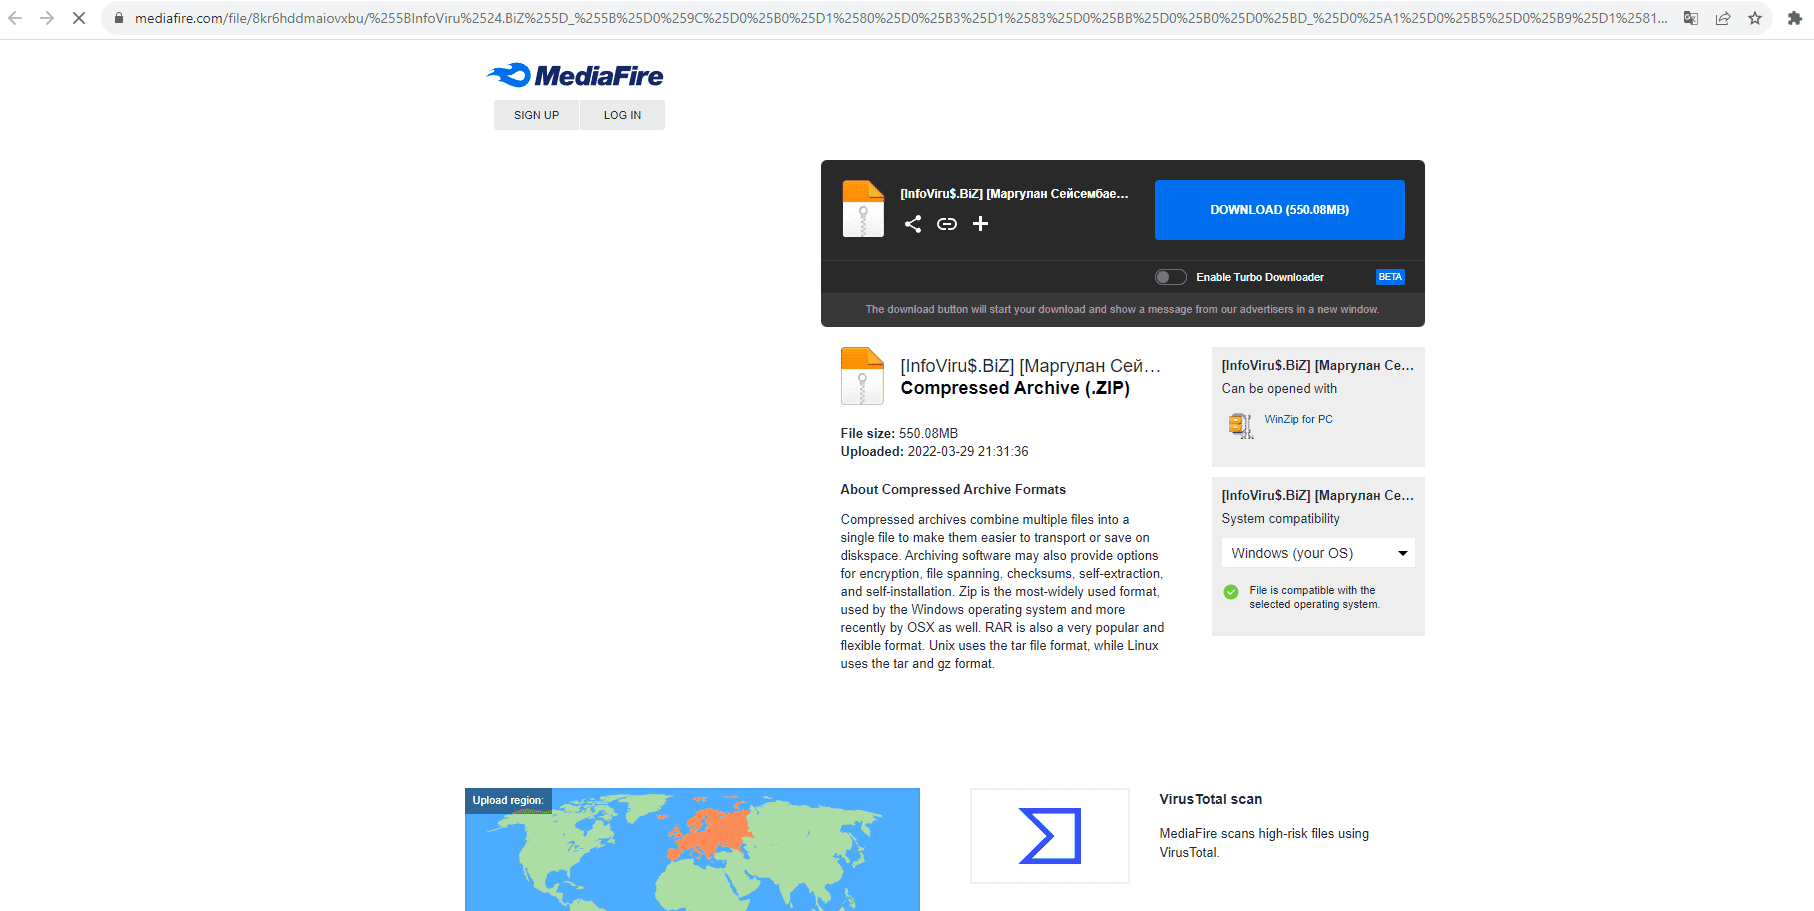Open the WinZip for PC link
Image resolution: width=1814 pixels, height=911 pixels.
pyautogui.click(x=1298, y=419)
